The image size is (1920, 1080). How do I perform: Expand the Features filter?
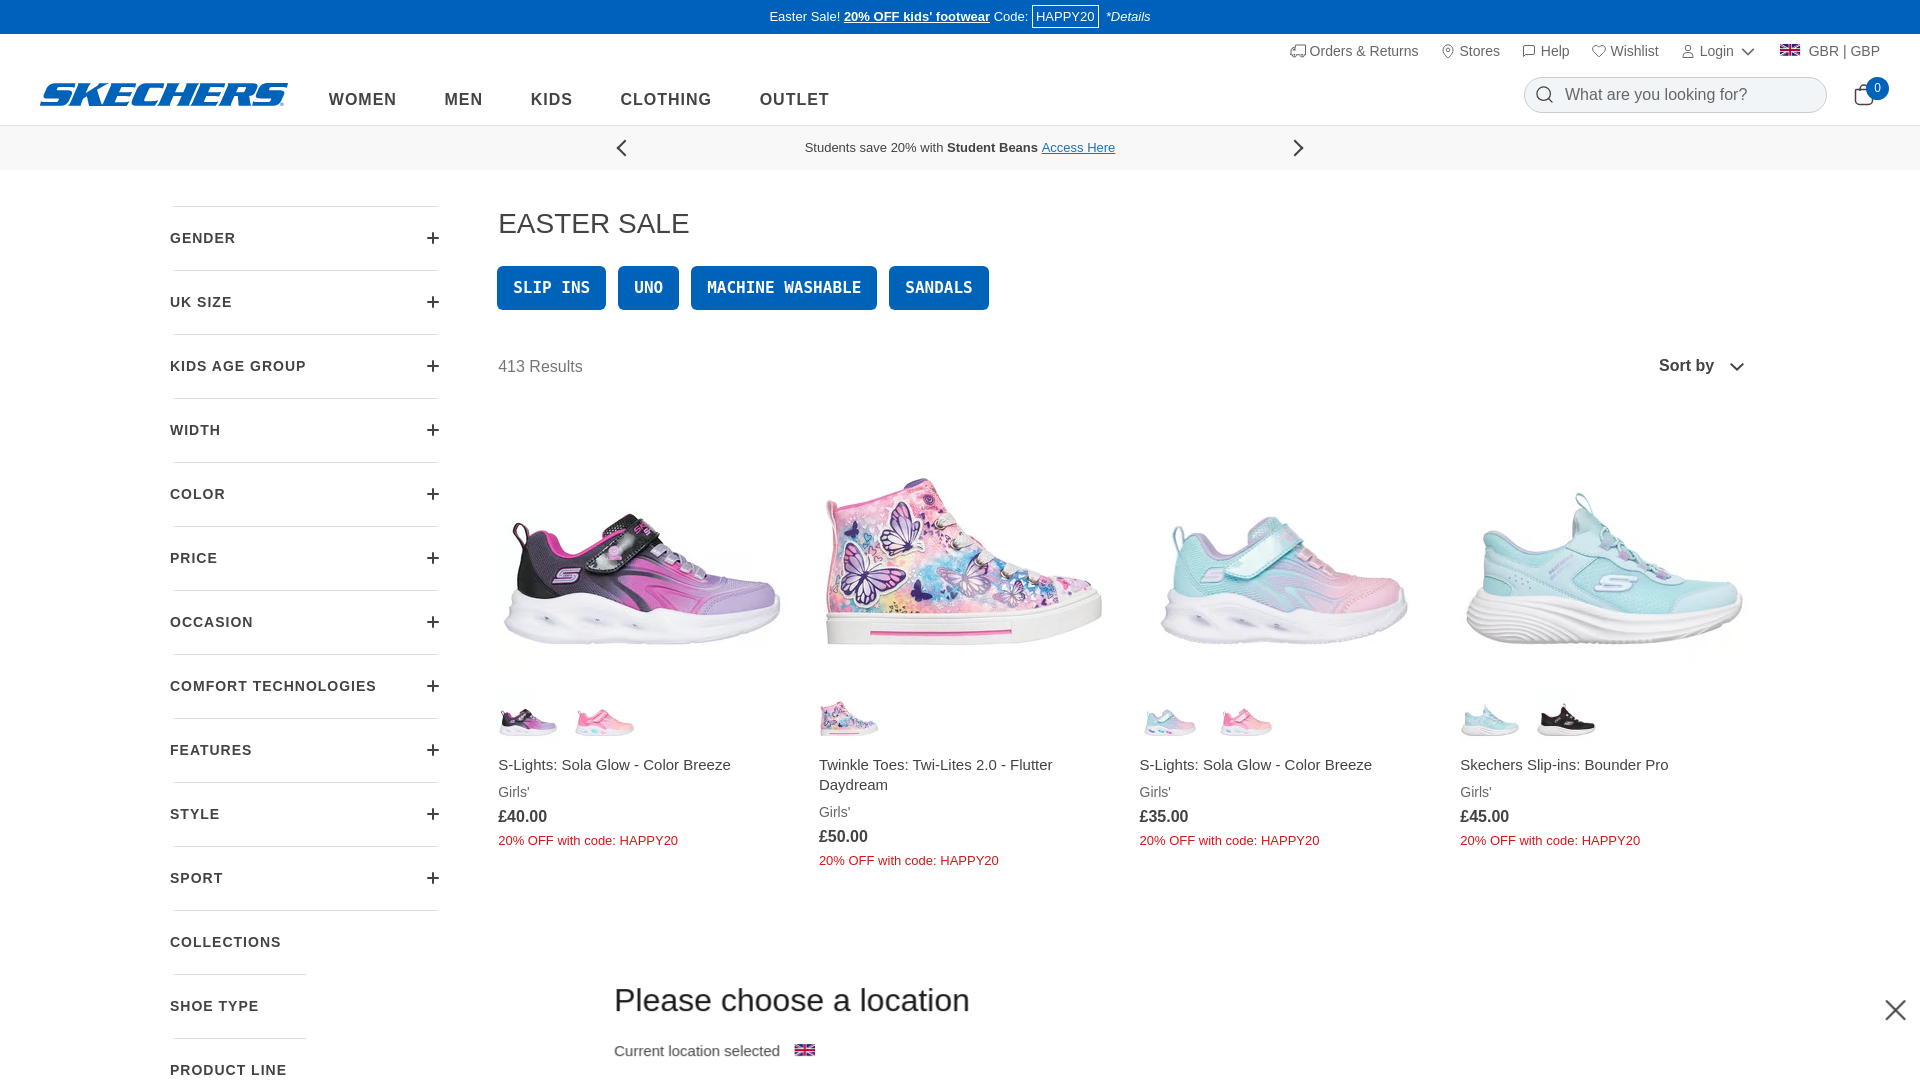point(305,750)
